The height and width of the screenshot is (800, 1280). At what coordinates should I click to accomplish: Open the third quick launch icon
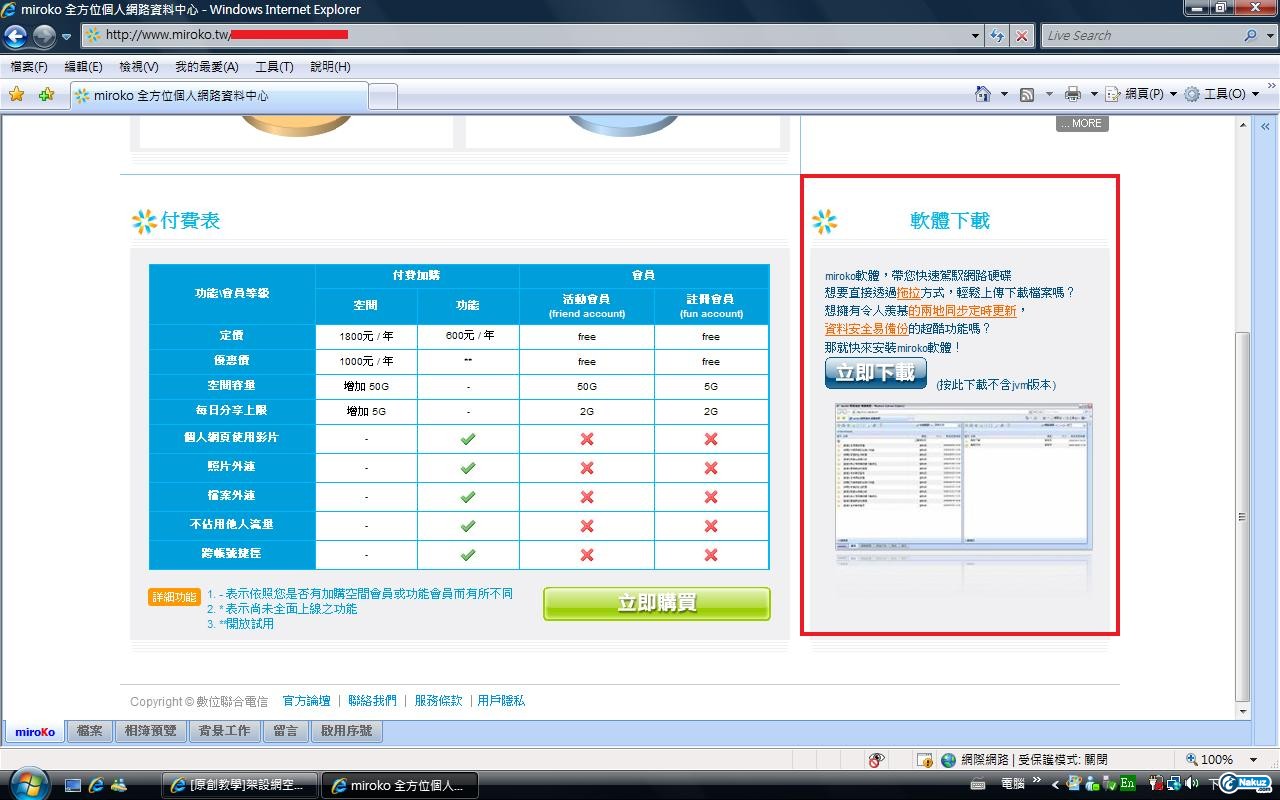point(119,785)
